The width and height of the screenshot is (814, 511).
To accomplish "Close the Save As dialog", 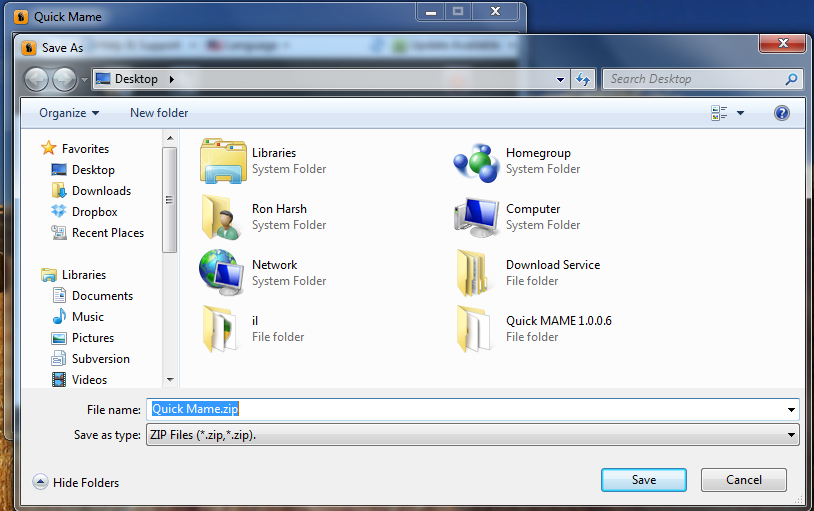I will (783, 43).
